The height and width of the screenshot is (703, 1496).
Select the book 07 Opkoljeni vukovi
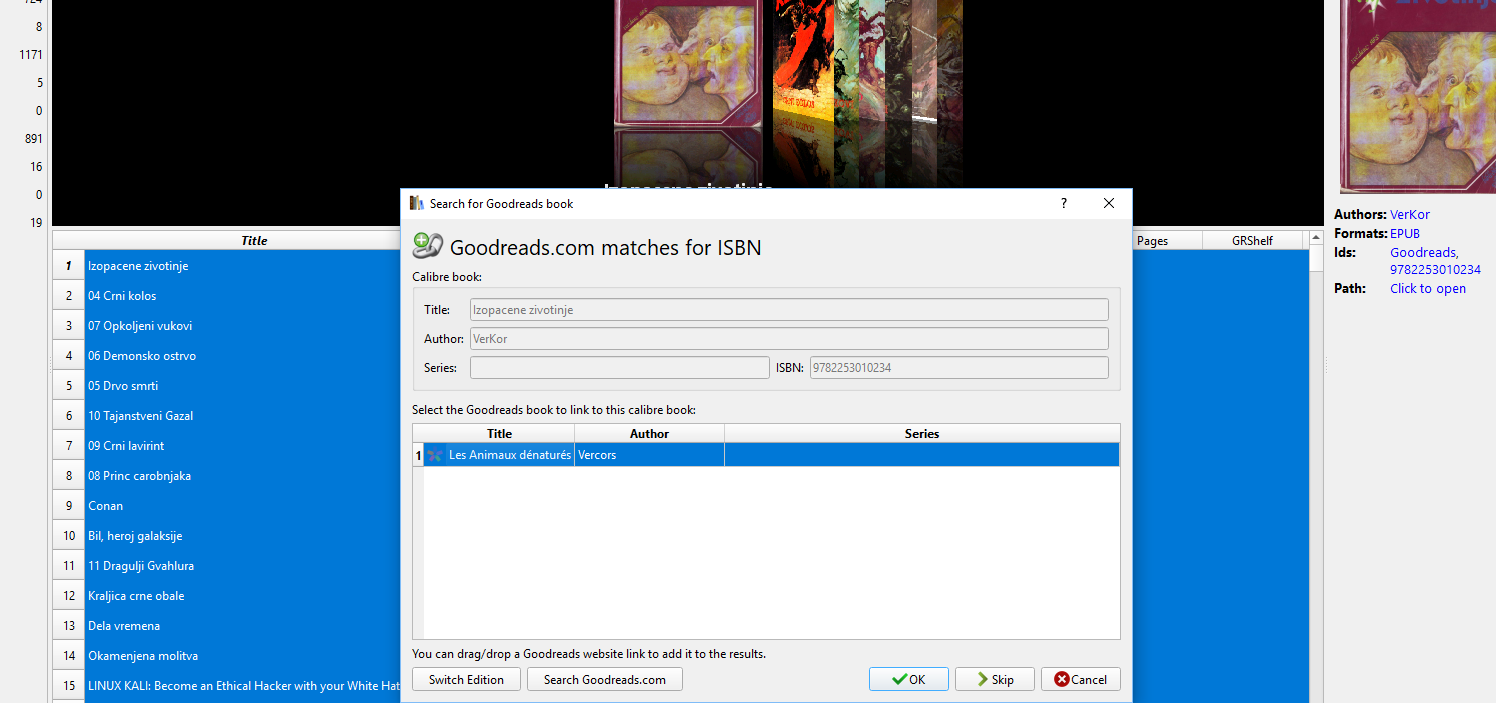point(140,326)
